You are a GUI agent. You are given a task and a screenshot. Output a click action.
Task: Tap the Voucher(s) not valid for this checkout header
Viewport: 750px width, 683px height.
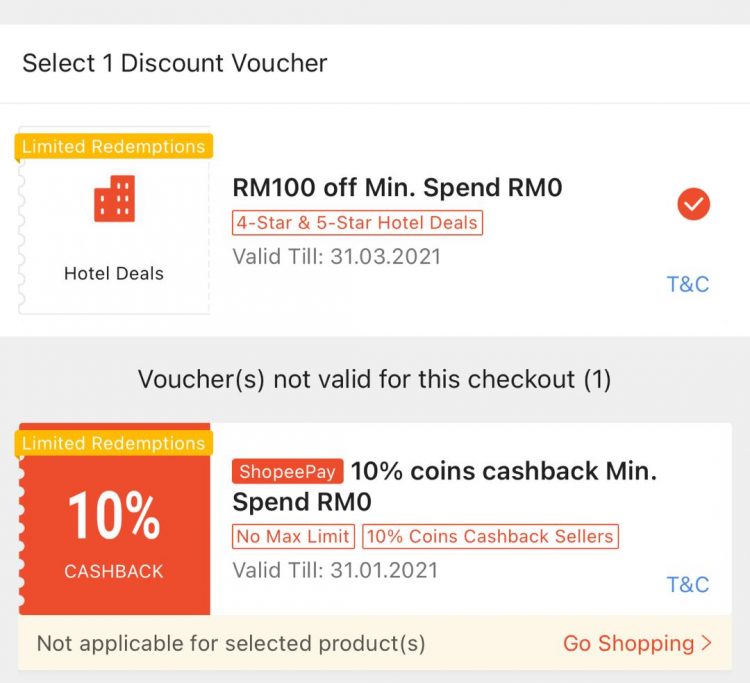(x=374, y=380)
